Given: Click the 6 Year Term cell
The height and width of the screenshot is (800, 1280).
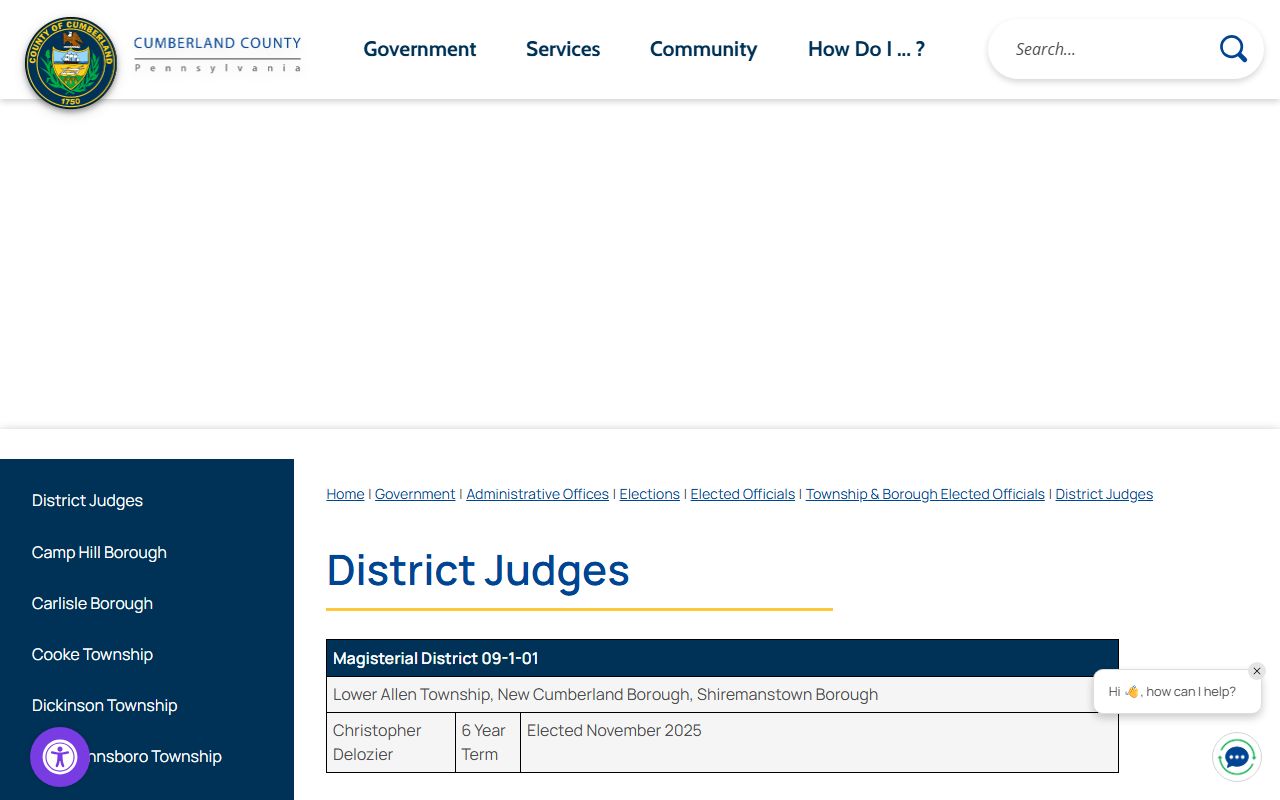Looking at the screenshot, I should click(x=488, y=742).
